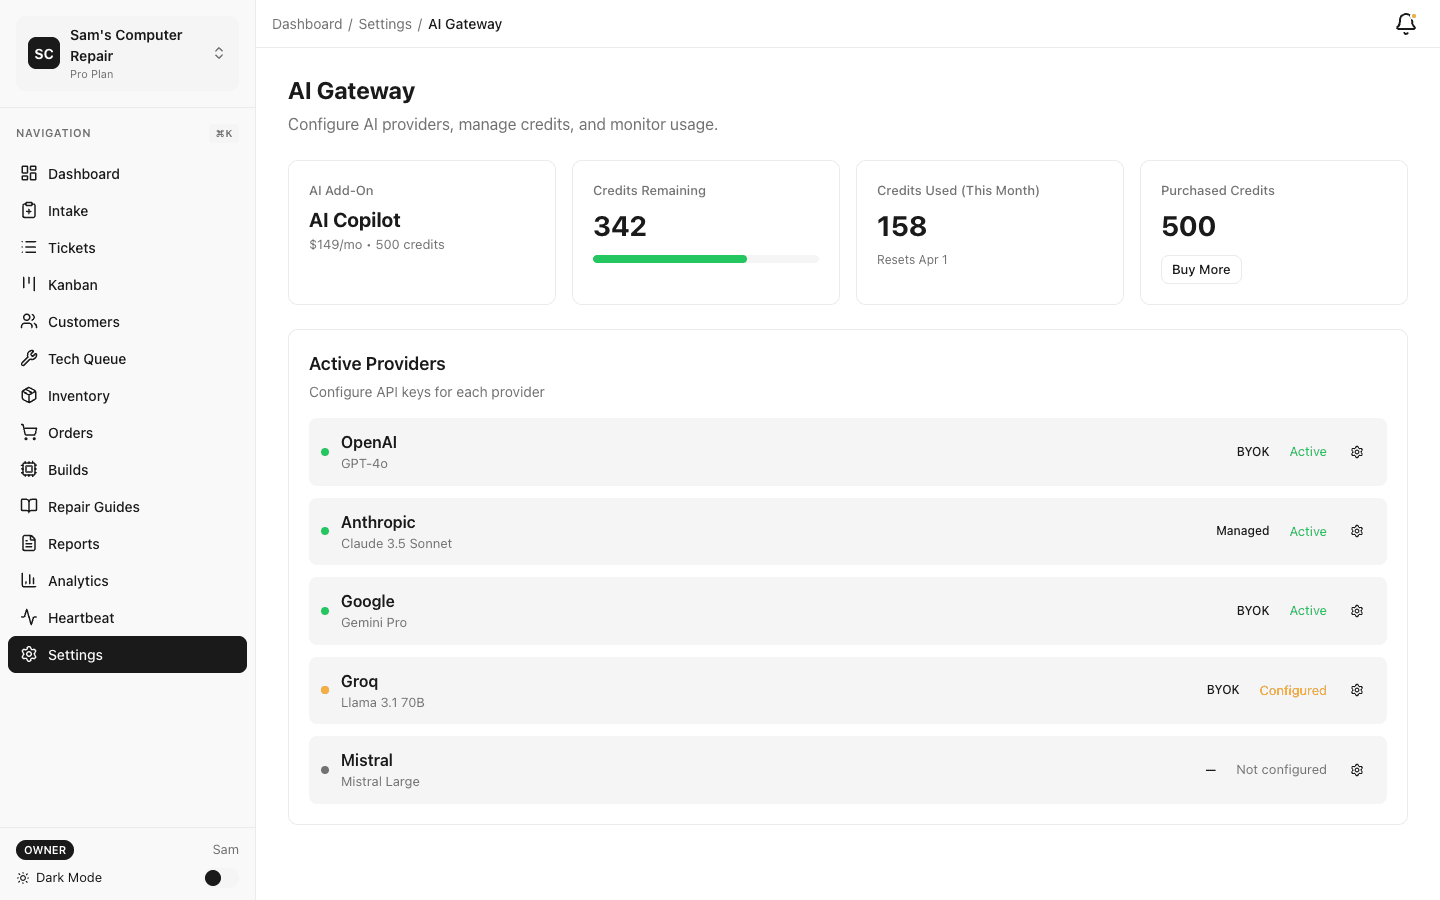Viewport: 1440px width, 900px height.
Task: Click the Credits Remaining progress bar
Action: pyautogui.click(x=705, y=258)
